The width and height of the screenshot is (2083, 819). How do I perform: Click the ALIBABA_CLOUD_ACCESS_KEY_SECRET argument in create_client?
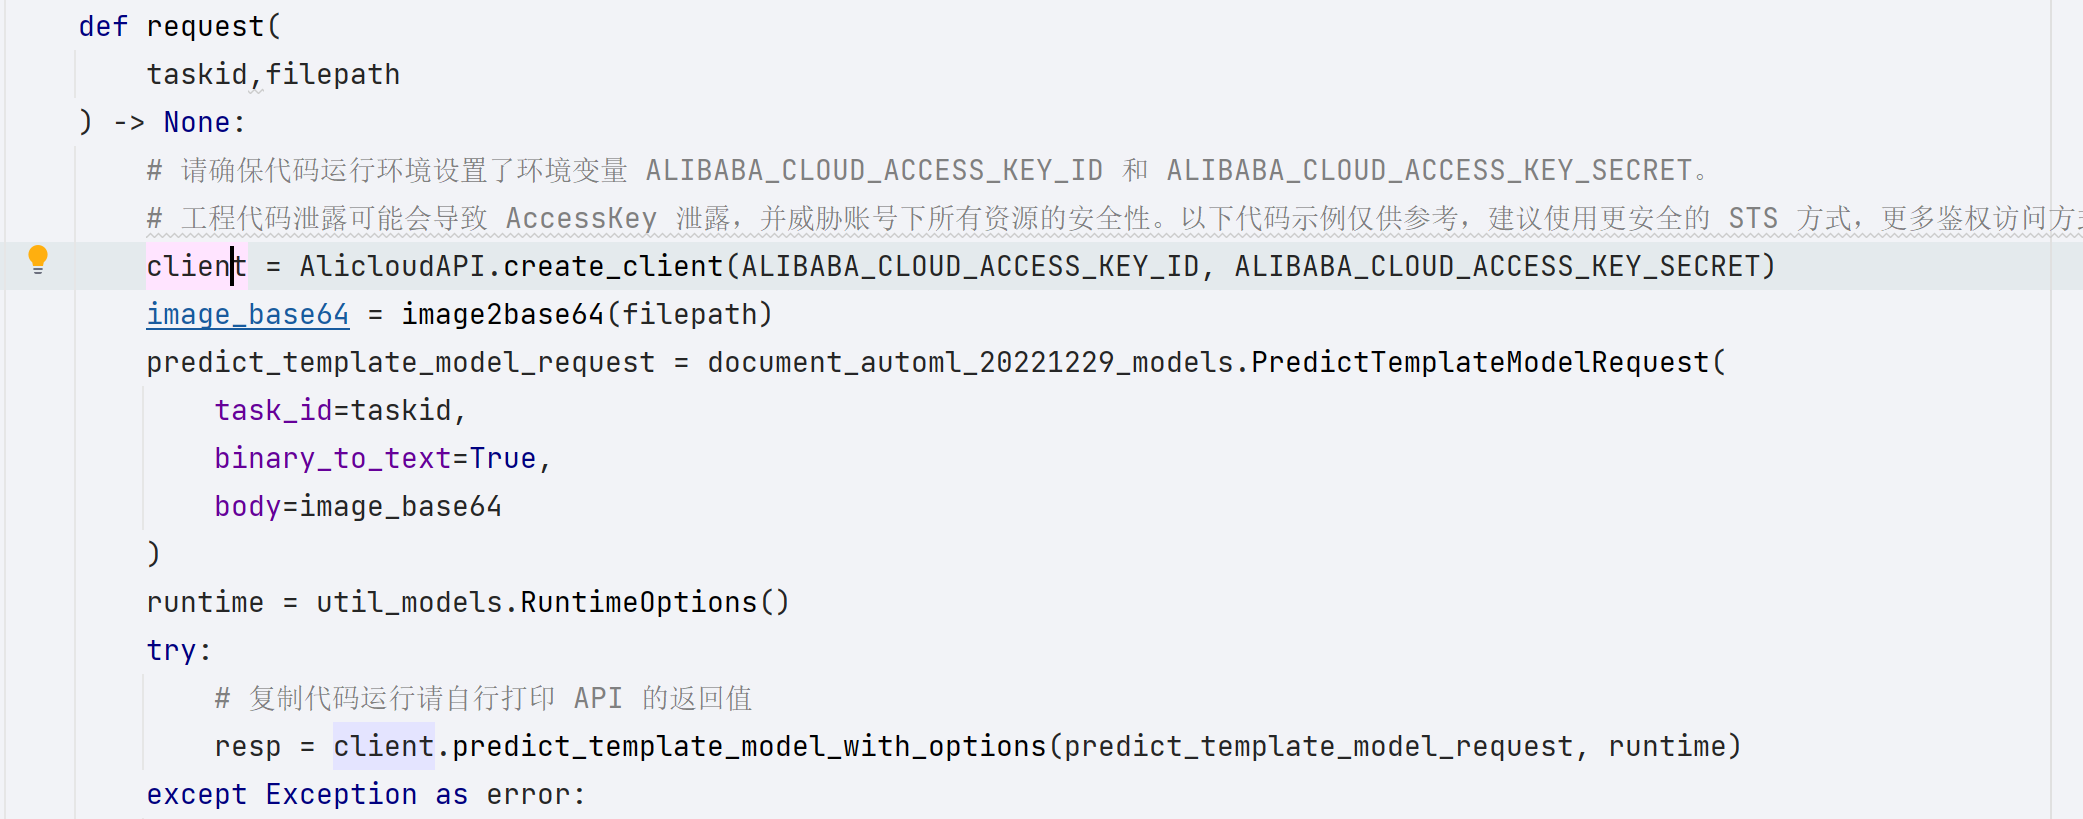tap(1496, 267)
